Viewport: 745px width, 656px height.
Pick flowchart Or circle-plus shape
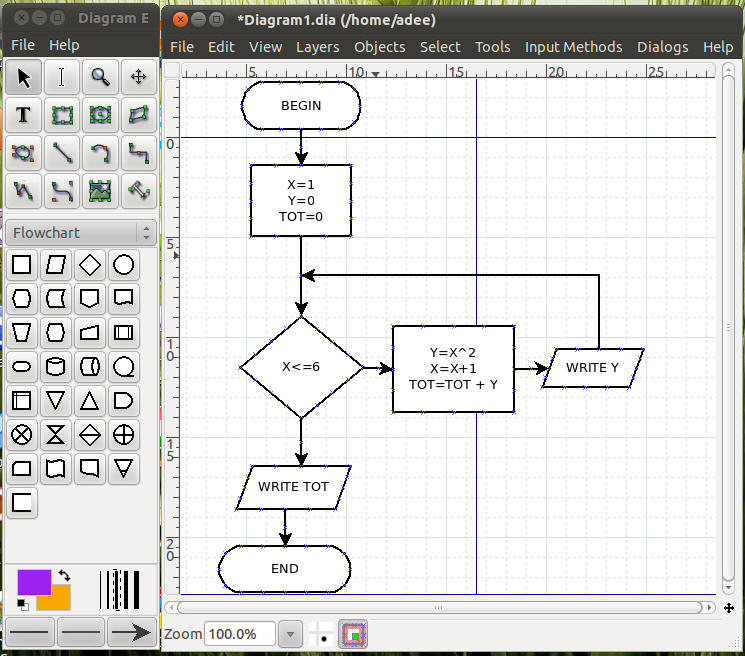[124, 435]
